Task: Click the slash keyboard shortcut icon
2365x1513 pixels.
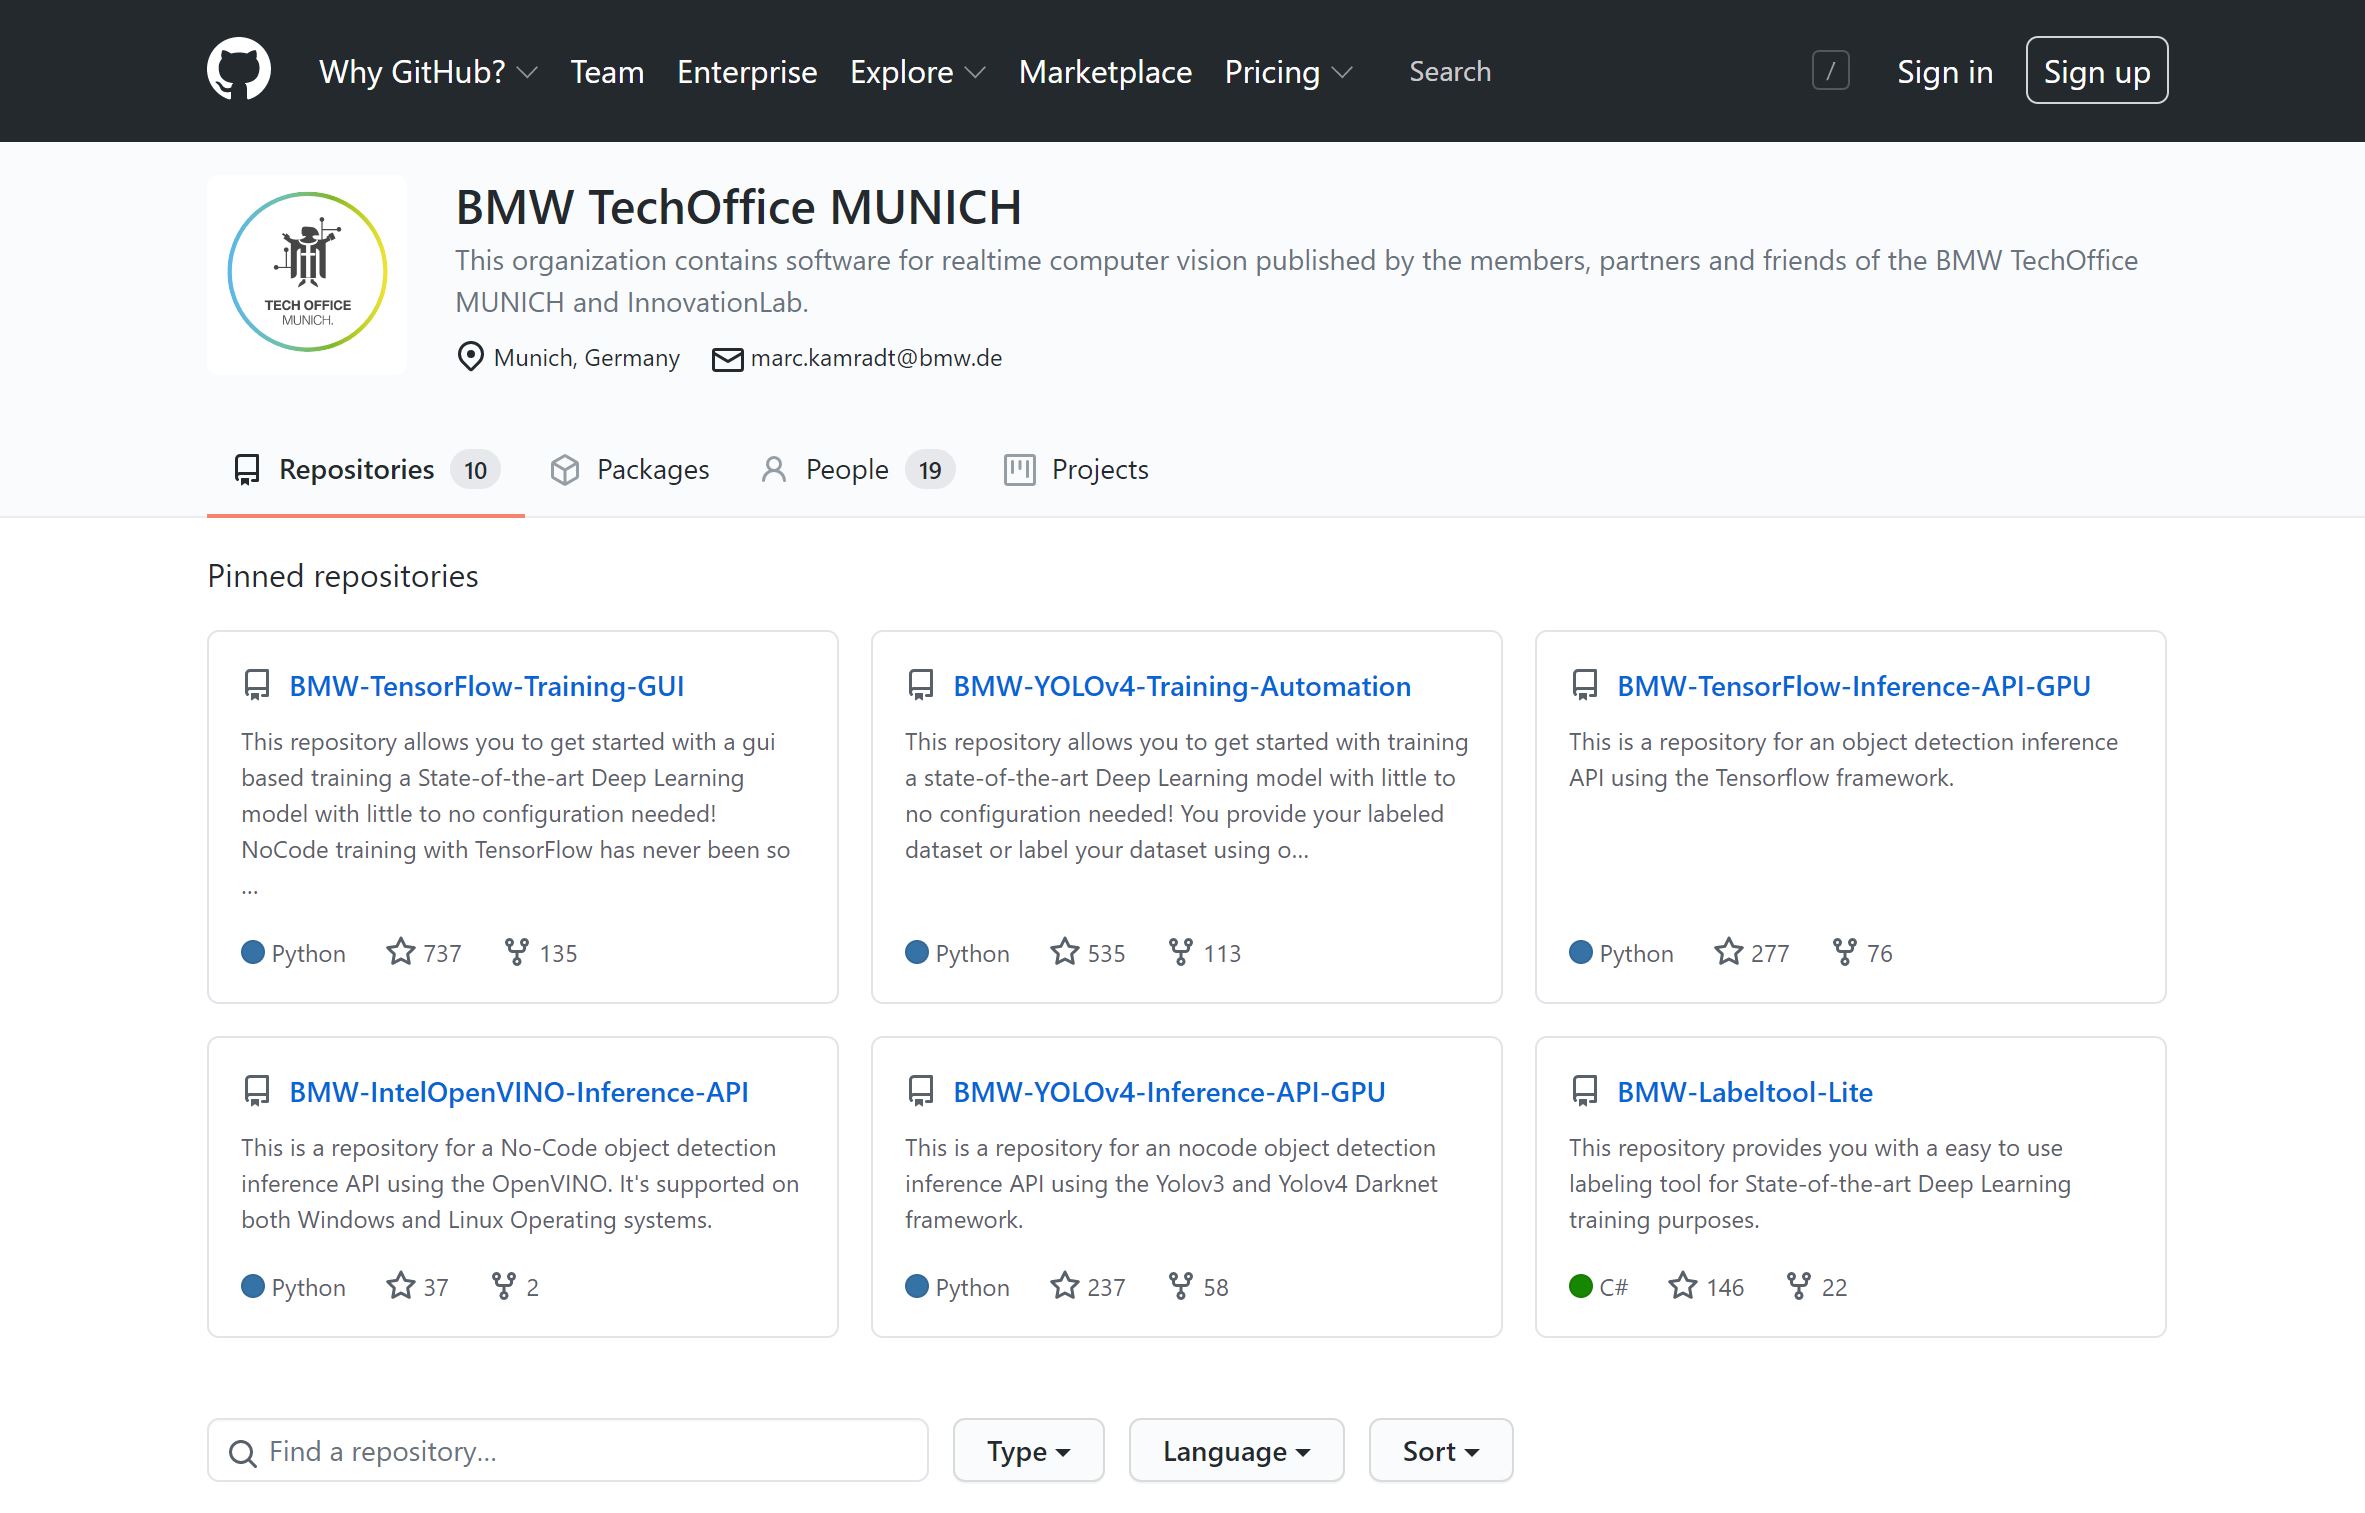Action: point(1830,71)
